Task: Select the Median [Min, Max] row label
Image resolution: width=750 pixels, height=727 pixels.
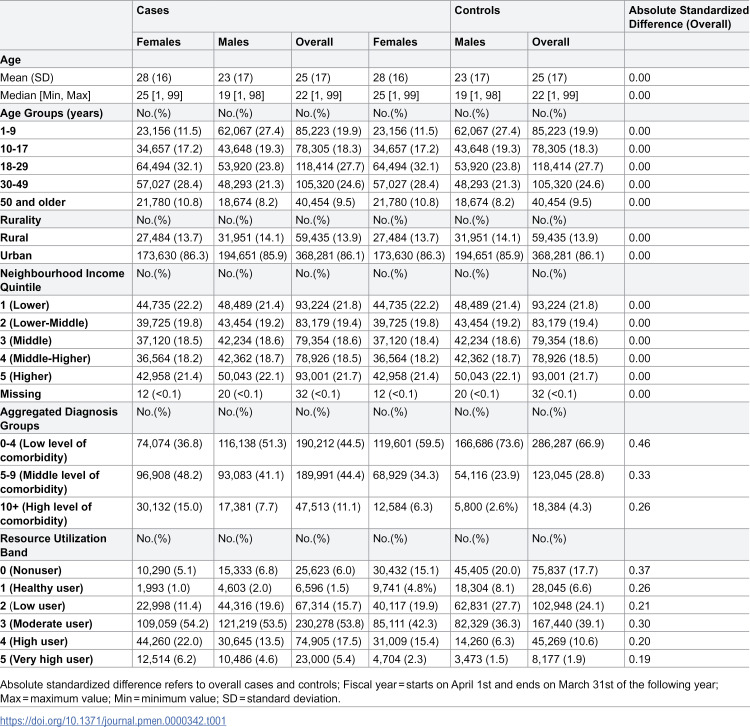Action: pyautogui.click(x=45, y=95)
